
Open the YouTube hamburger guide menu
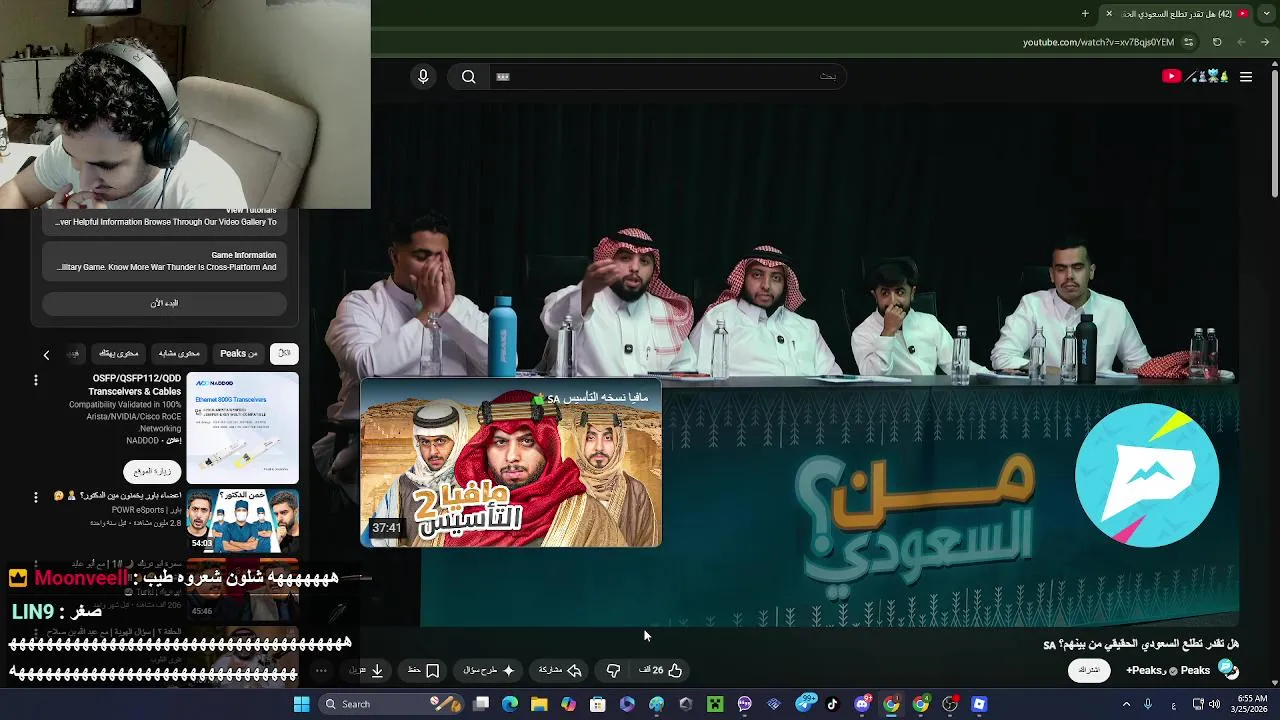(x=1246, y=77)
